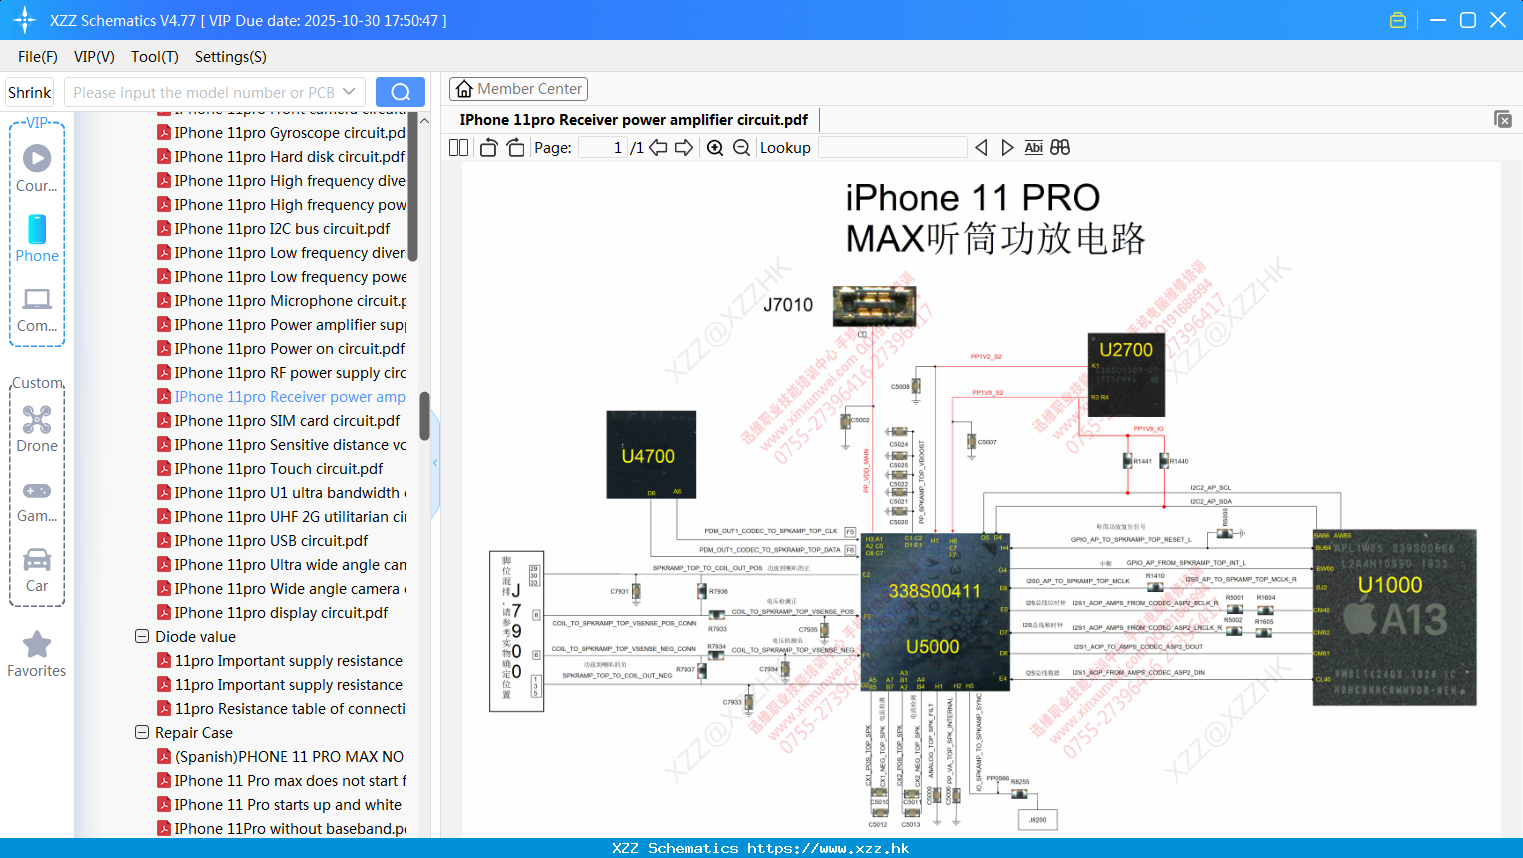Screen dimensions: 1523x858
Task: Open the Drone category
Action: [x=37, y=428]
